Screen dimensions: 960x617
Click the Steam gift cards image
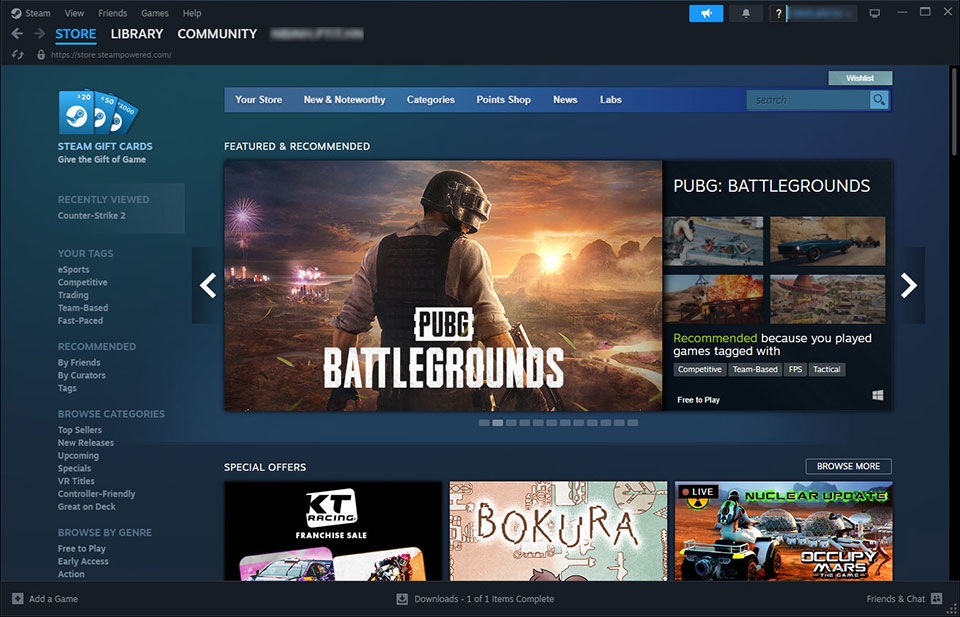pyautogui.click(x=98, y=112)
